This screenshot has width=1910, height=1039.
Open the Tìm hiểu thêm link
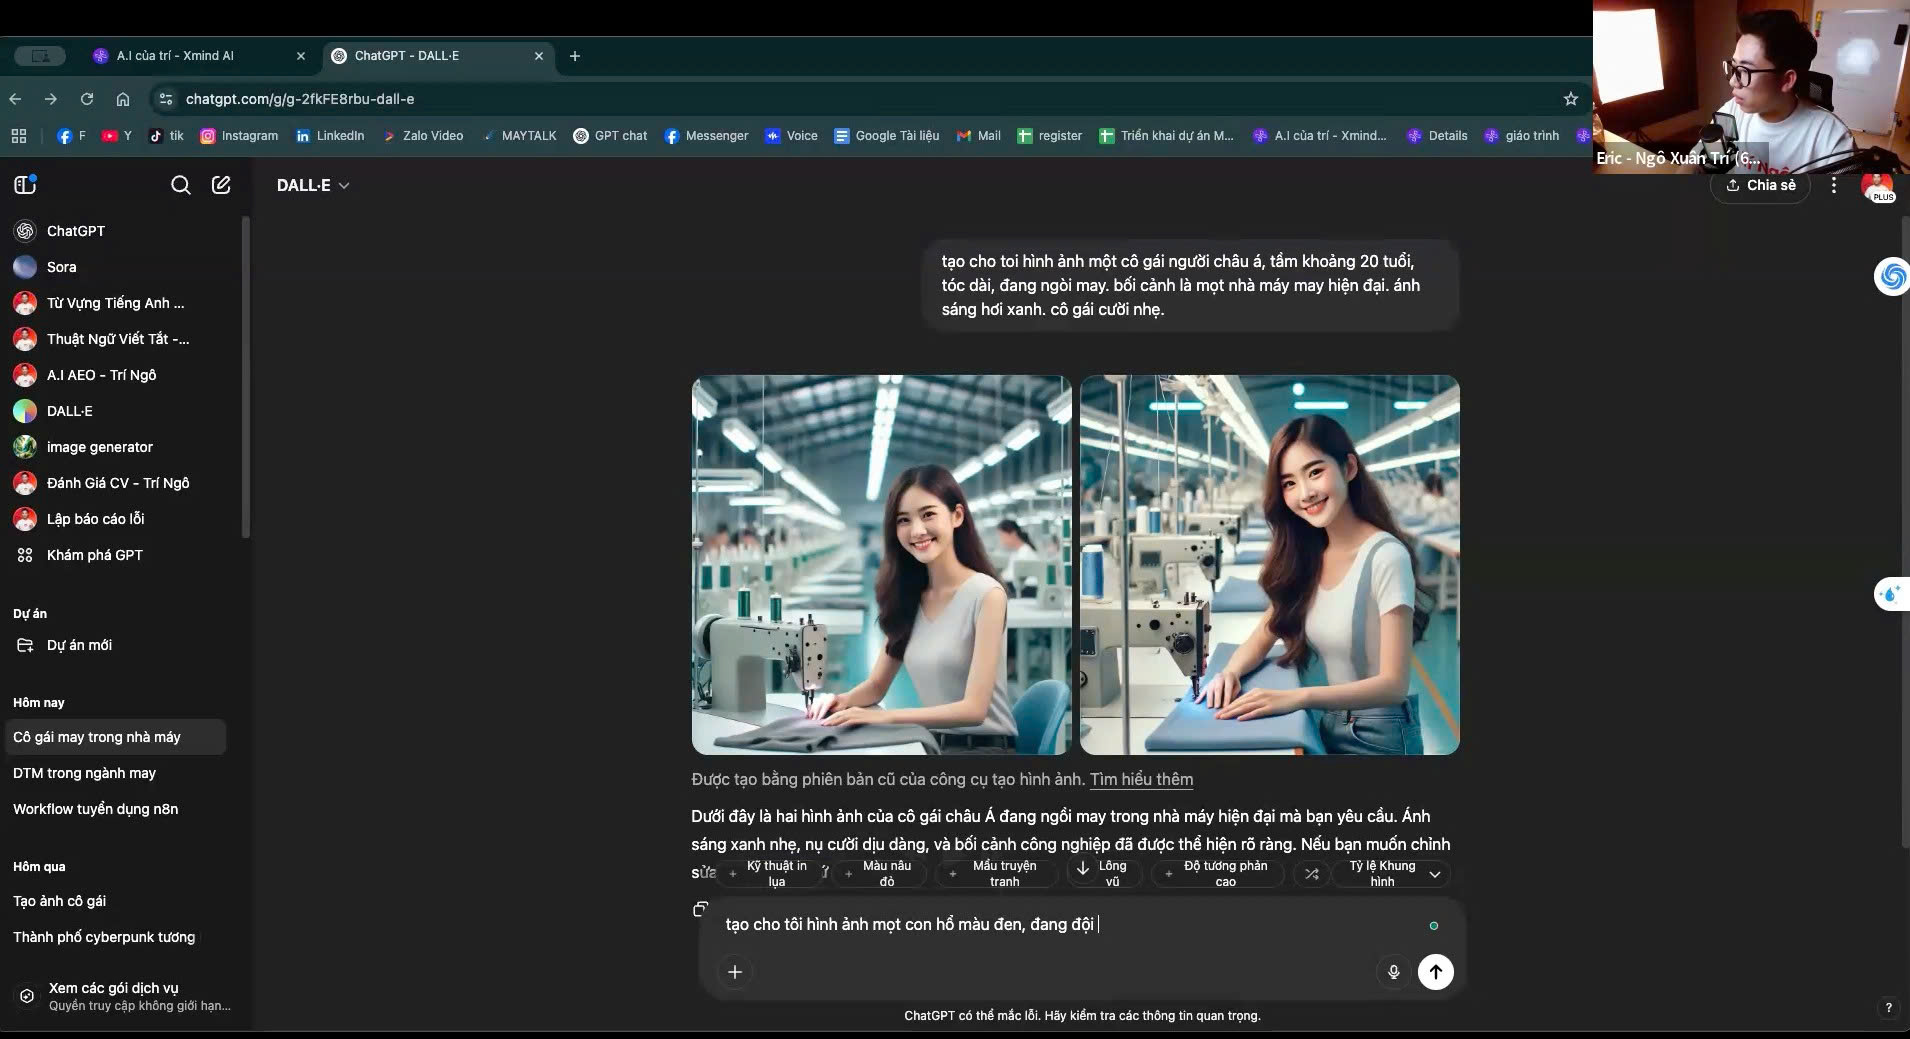click(x=1141, y=779)
